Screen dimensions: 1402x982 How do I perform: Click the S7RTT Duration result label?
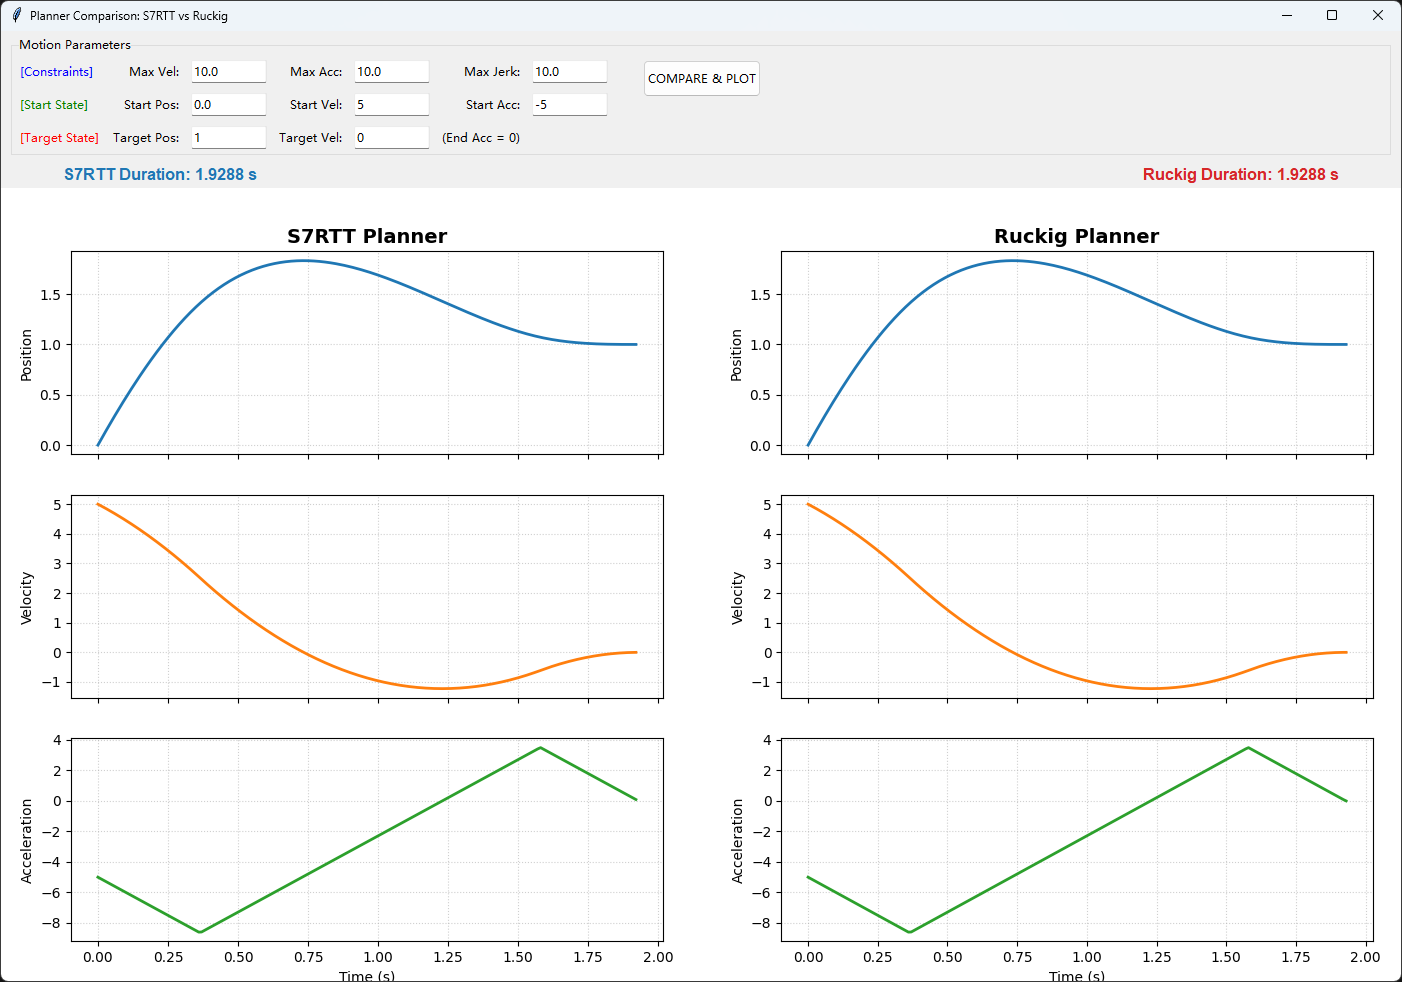point(160,174)
